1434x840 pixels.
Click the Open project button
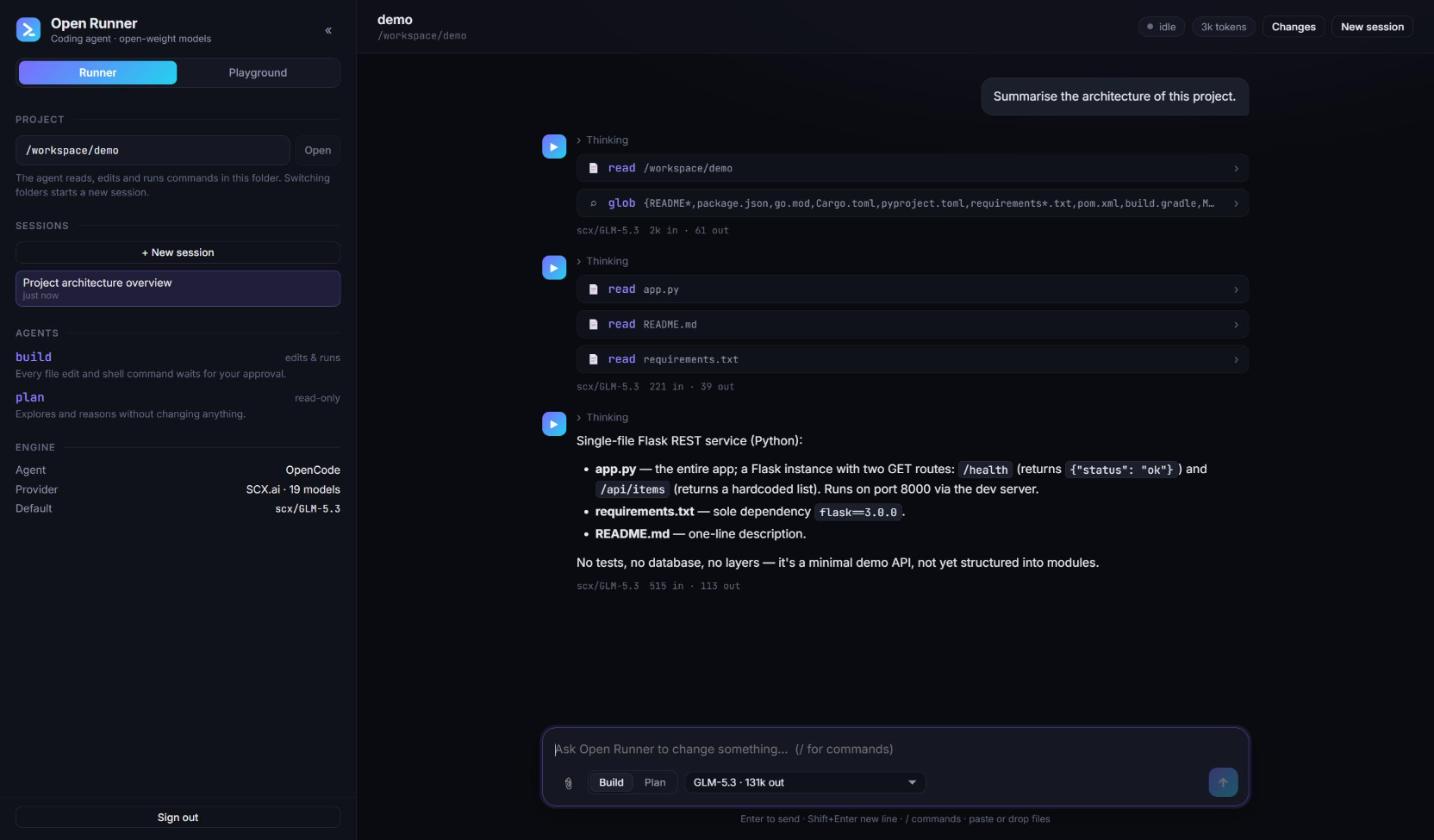point(318,151)
